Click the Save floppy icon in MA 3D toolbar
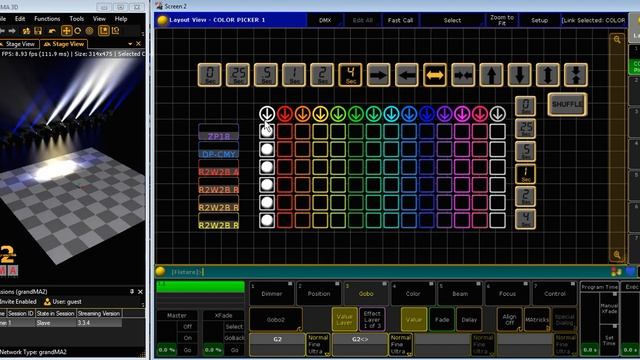 pos(38,31)
